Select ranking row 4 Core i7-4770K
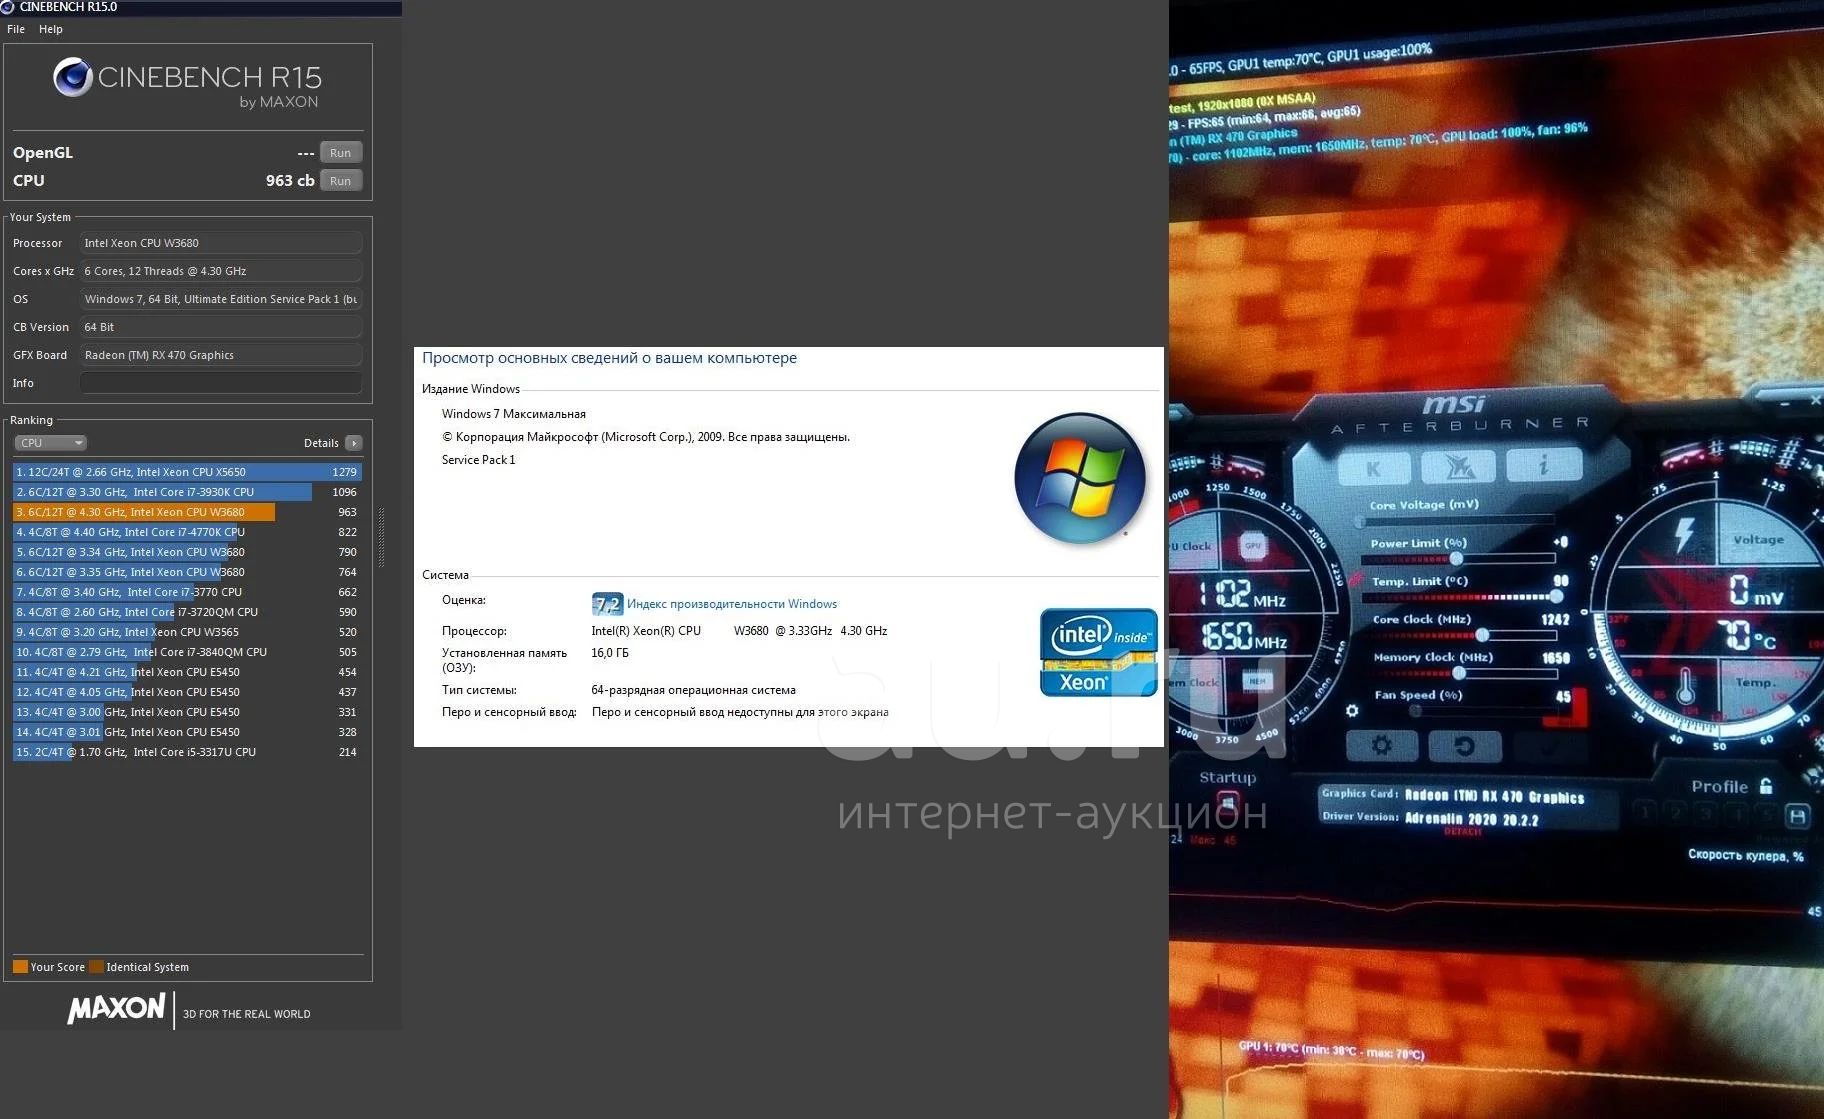The height and width of the screenshot is (1119, 1824). pos(187,532)
